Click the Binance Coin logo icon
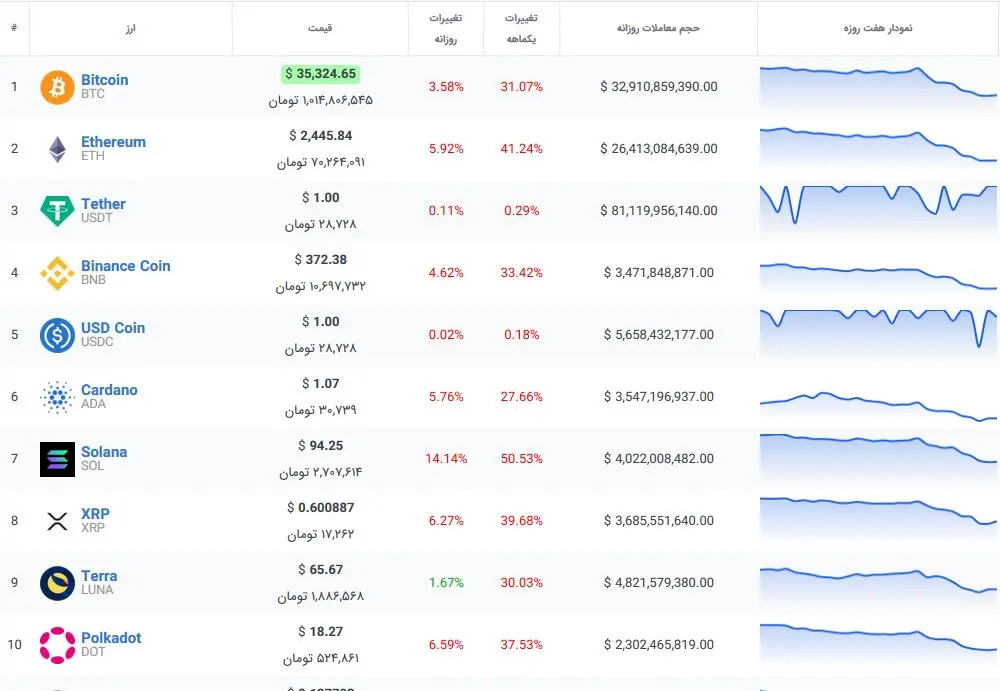This screenshot has height=691, width=1000. (x=57, y=273)
